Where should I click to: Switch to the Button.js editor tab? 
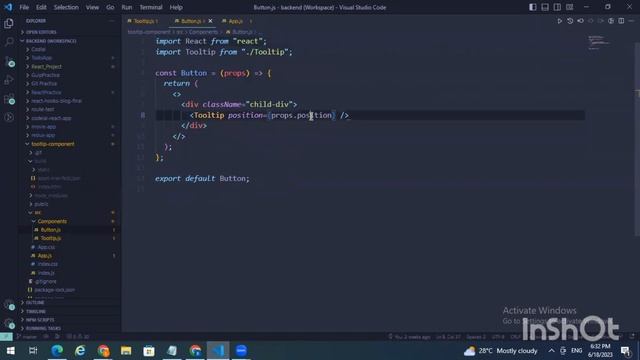pyautogui.click(x=191, y=21)
